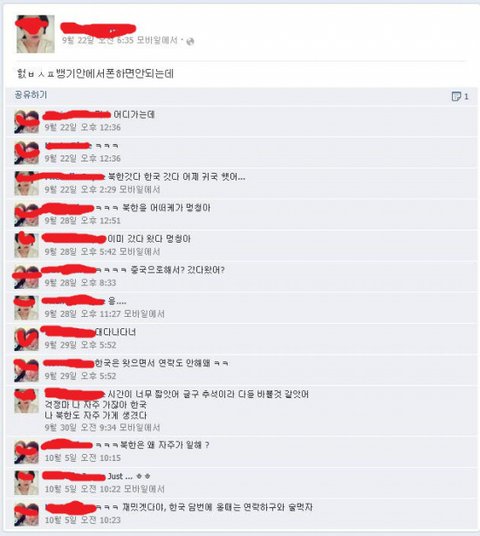This screenshot has height=536, width=480.
Task: Click timestamp 9월 29일 오후 5:52 under 한국은 왔으면서
Action: [x=80, y=376]
